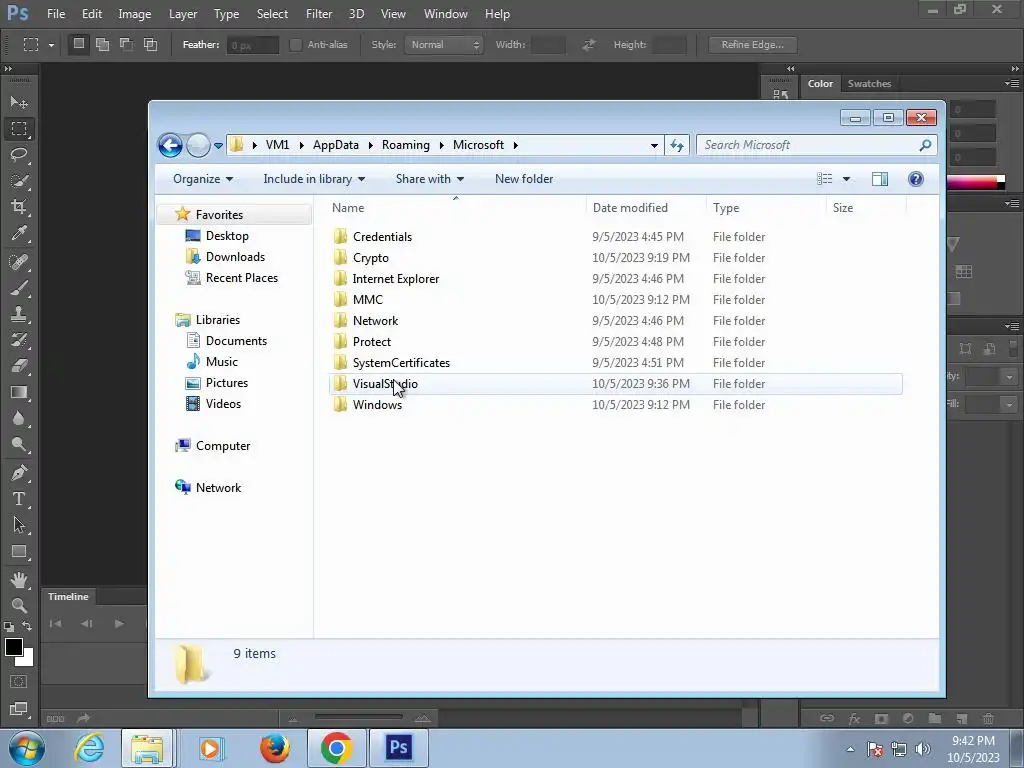Image resolution: width=1024 pixels, height=768 pixels.
Task: Open the Share with dropdown
Action: coord(430,179)
